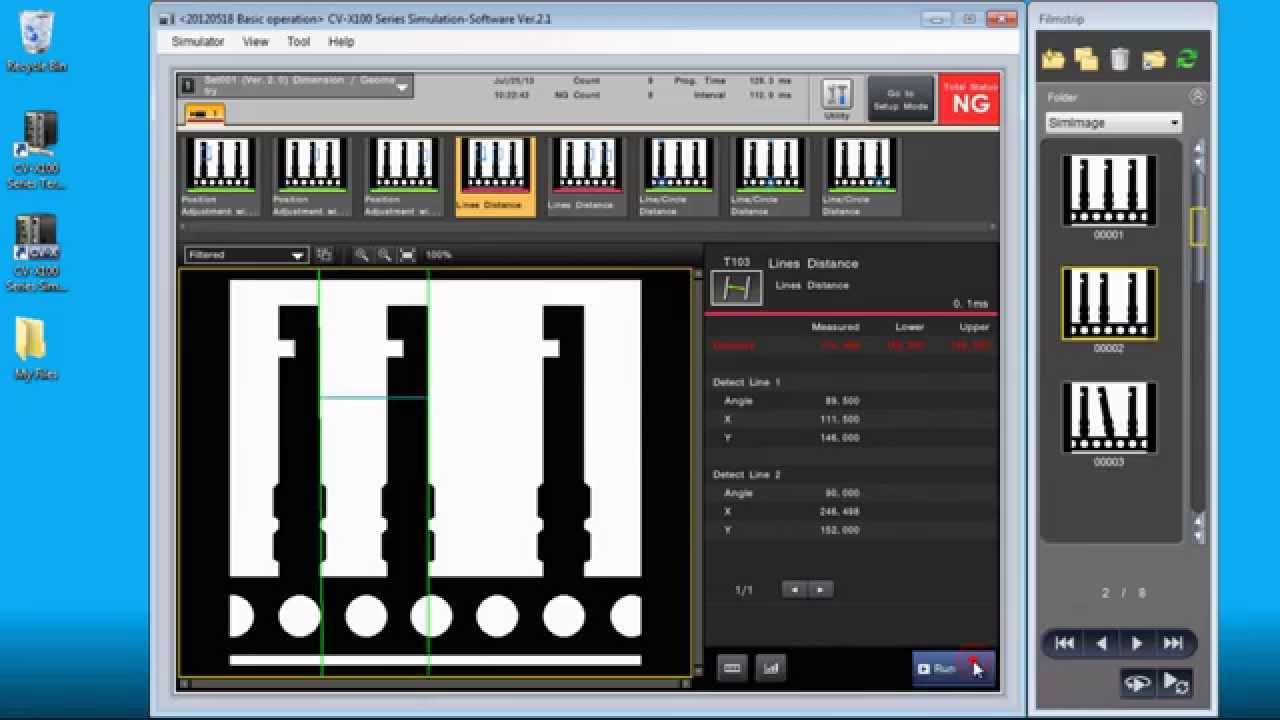Select second Position Adjustment tool thumbnail

coord(312,177)
